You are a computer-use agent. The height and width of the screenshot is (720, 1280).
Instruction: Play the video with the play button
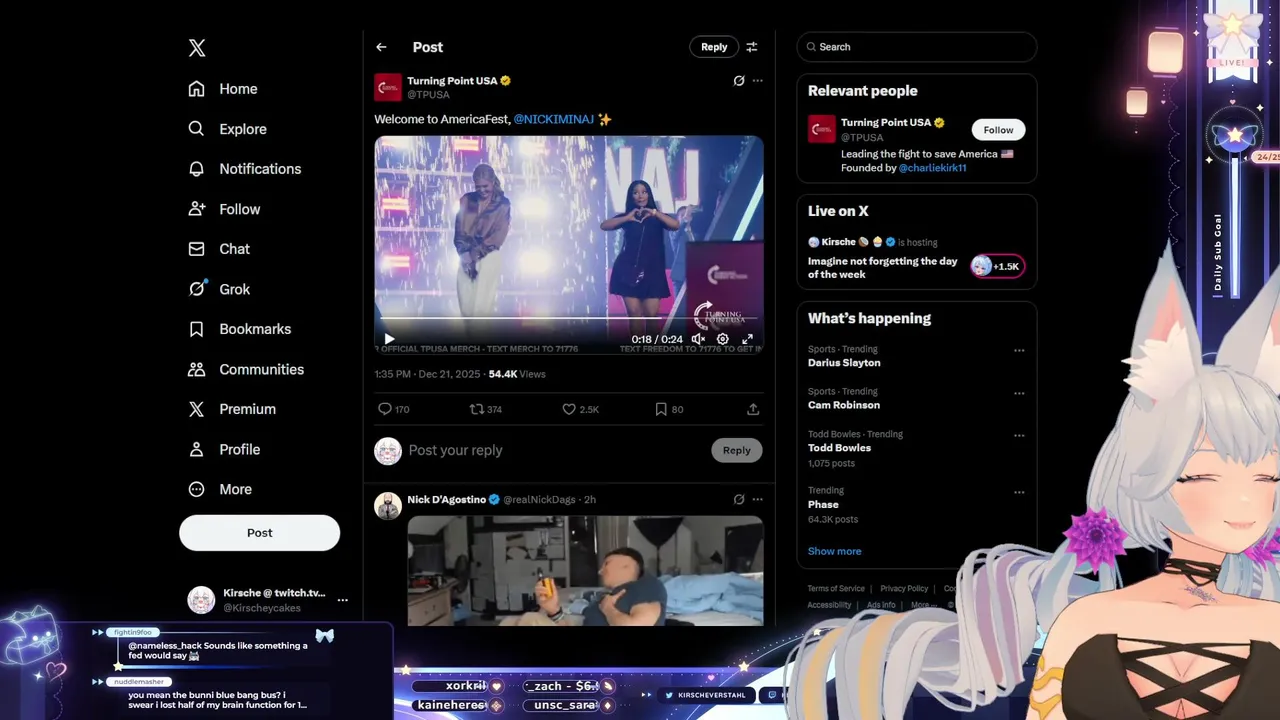click(389, 339)
